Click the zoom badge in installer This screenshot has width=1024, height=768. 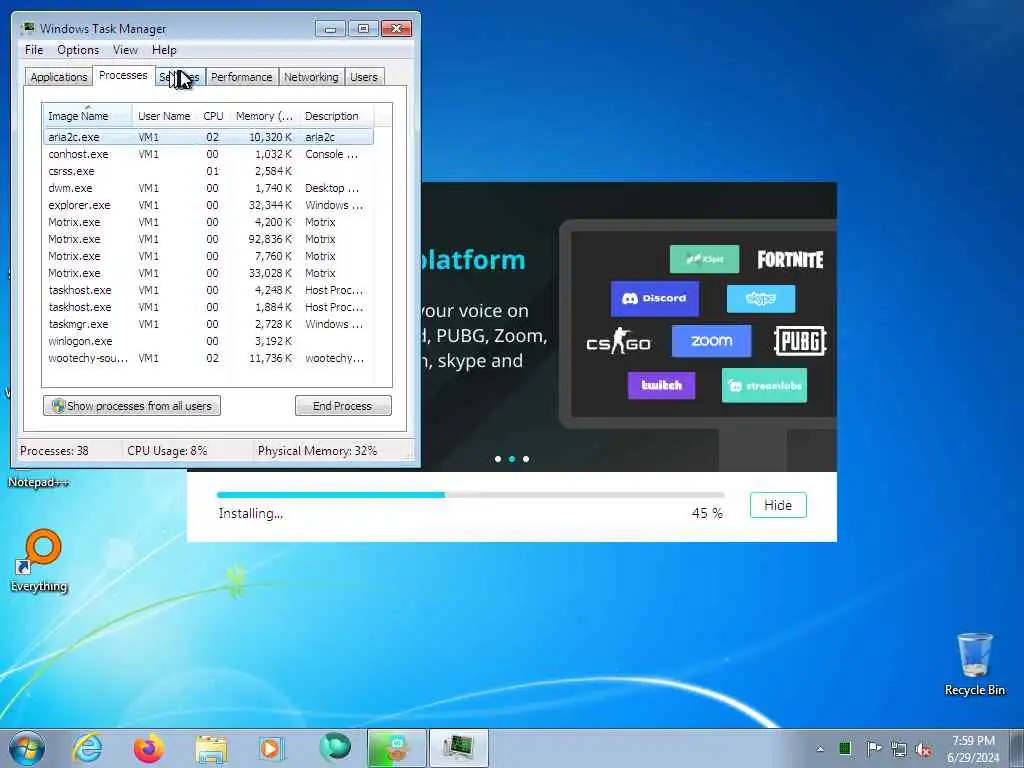pyautogui.click(x=711, y=341)
